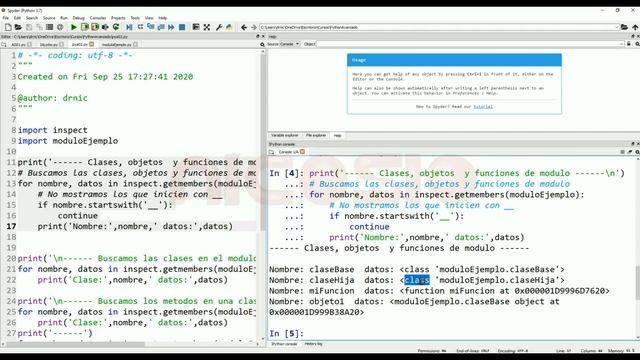Viewport: 640px width, 360px height.
Task: Click the lock icon in the Help pane
Action: click(x=629, y=44)
